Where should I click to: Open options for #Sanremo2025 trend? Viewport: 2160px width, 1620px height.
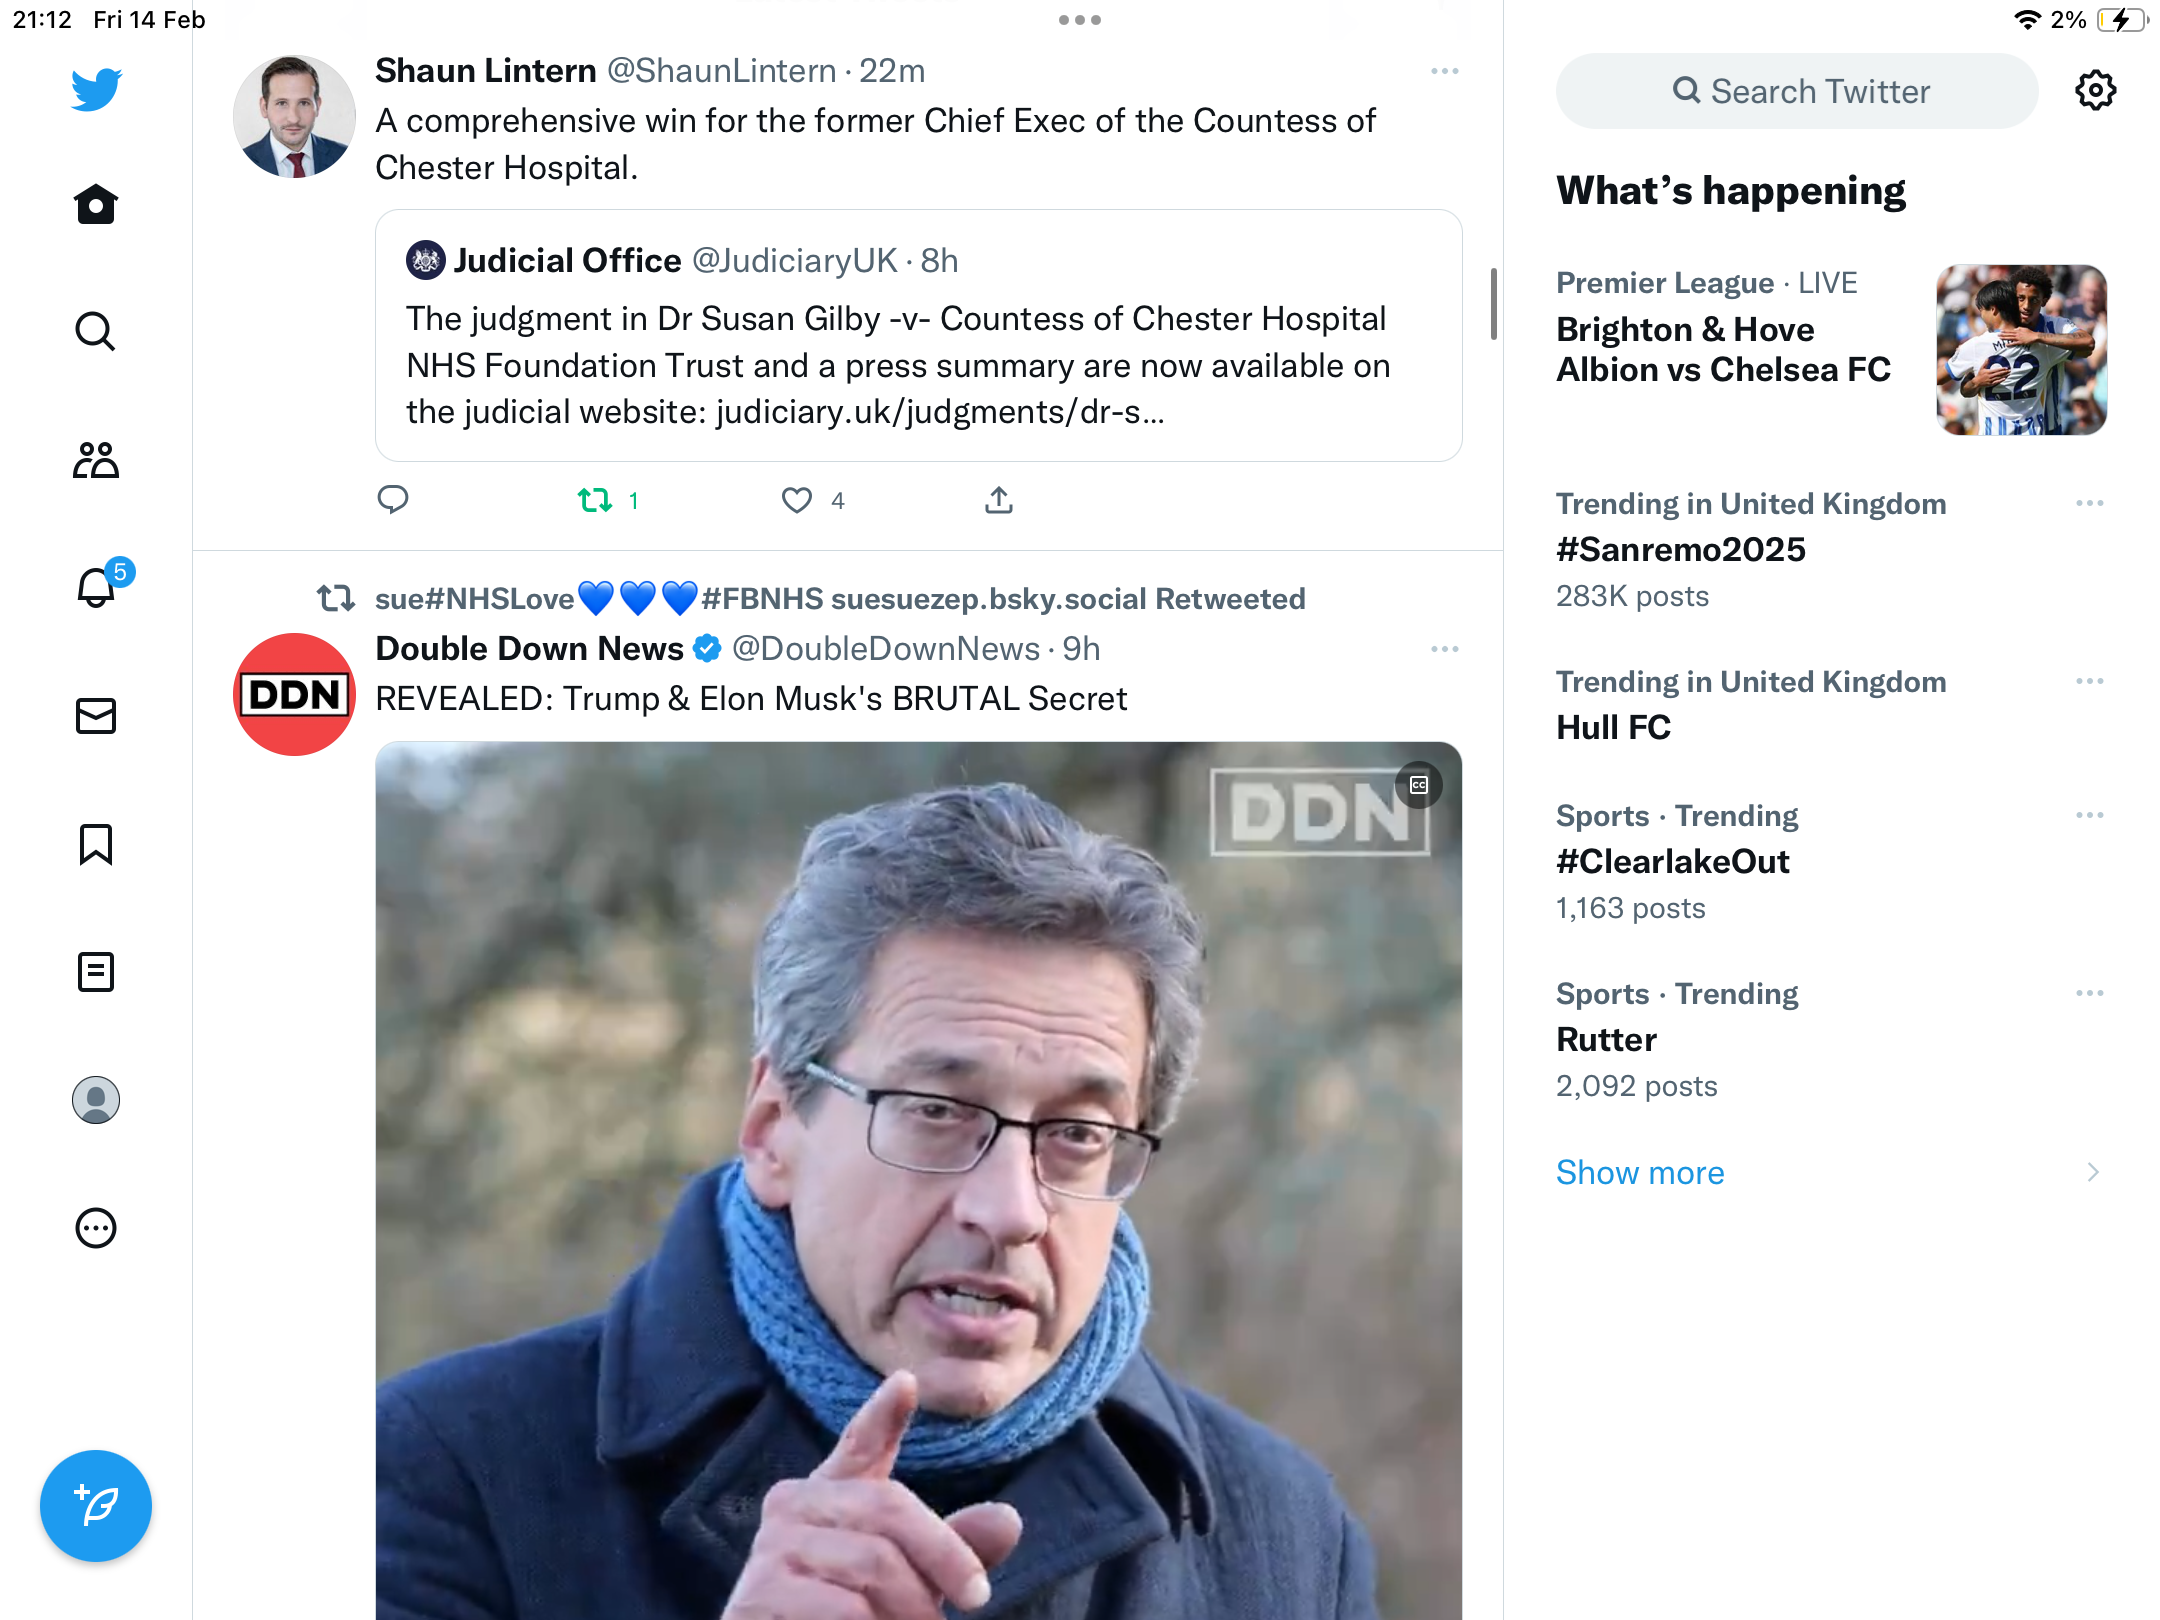[2090, 503]
